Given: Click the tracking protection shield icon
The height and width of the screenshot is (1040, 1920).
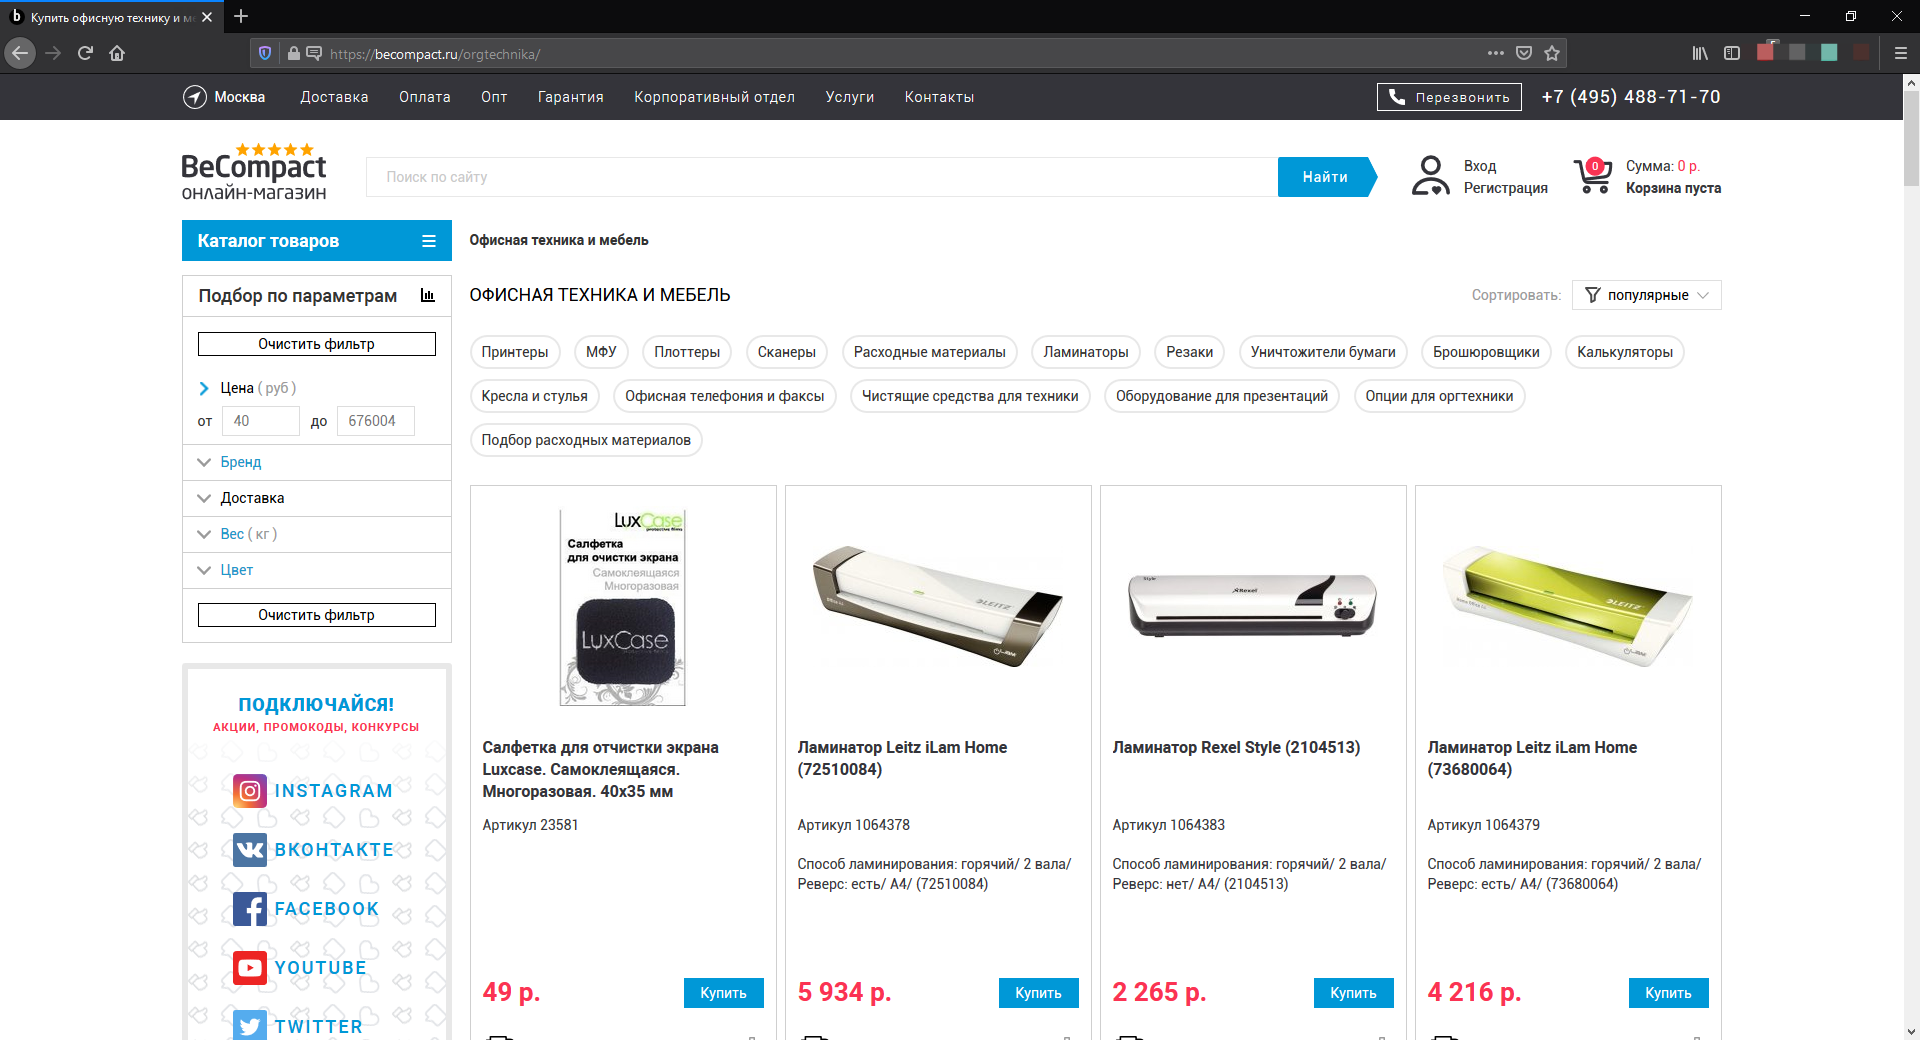Looking at the screenshot, I should [265, 53].
